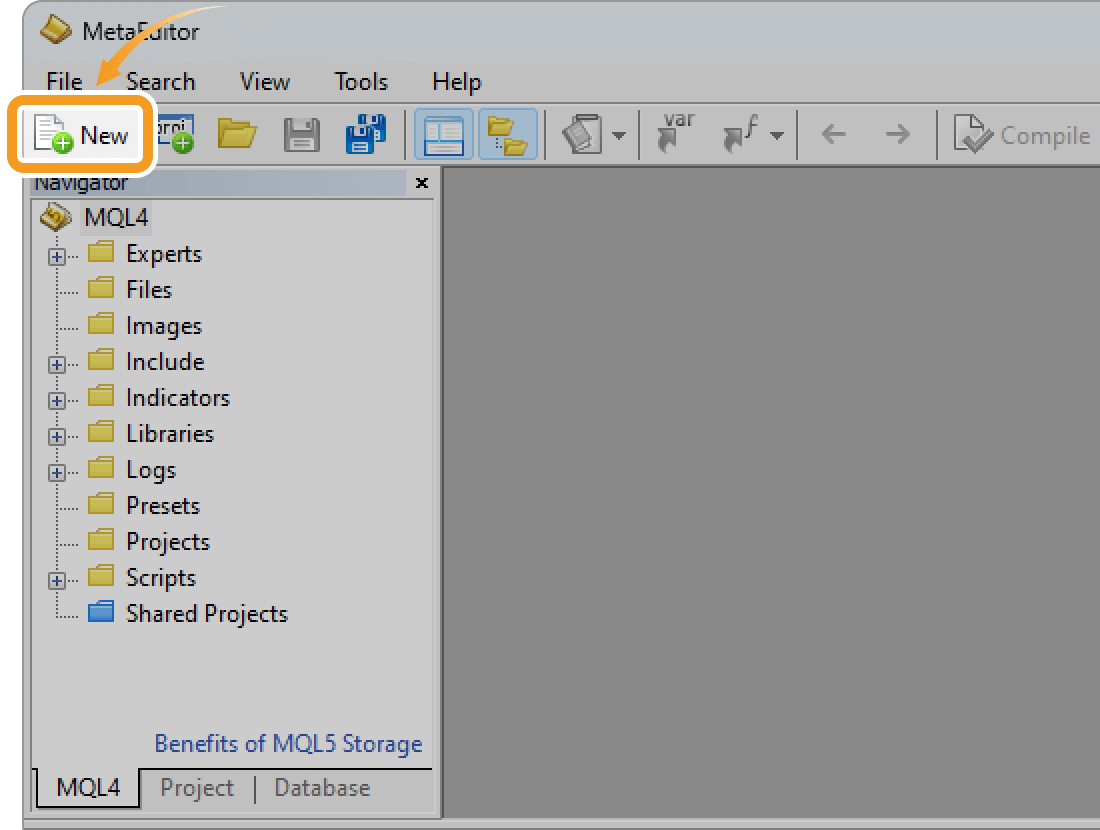Save the current file using the floppy disk icon
The height and width of the screenshot is (830, 1100).
(x=301, y=133)
